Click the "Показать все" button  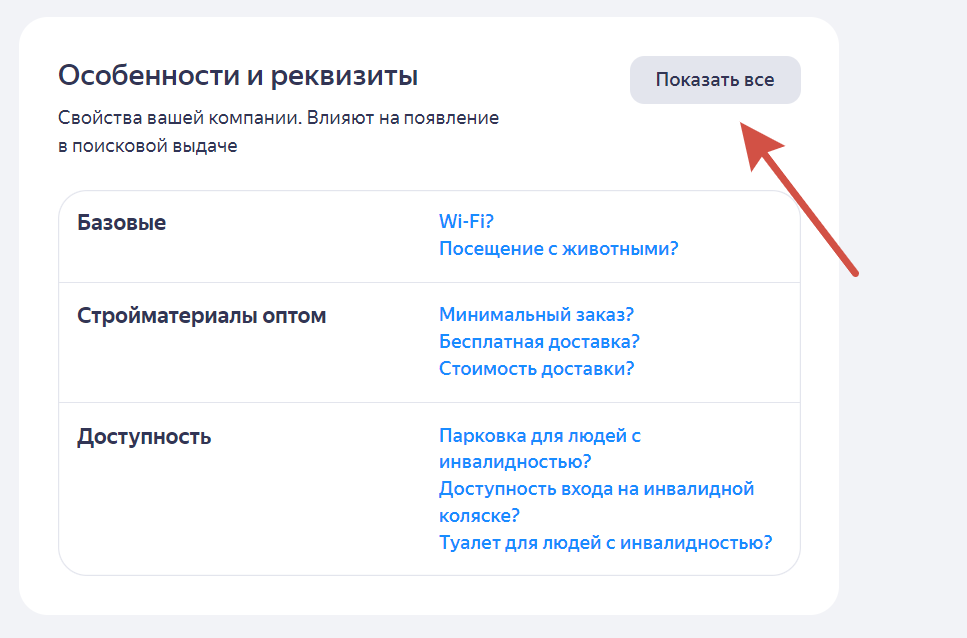715,80
